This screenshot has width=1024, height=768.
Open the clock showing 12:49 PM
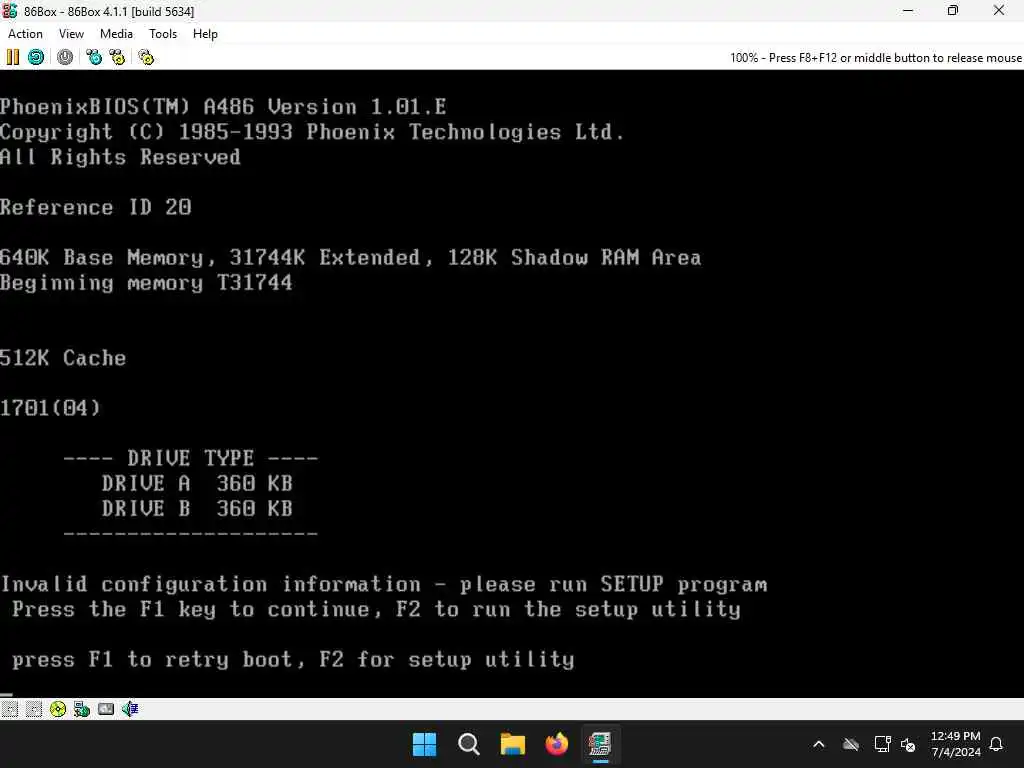point(955,744)
